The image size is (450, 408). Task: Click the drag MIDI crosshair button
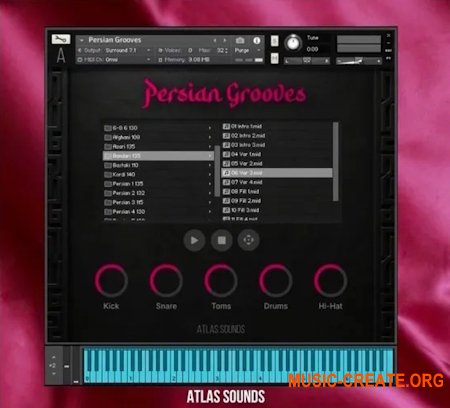coord(248,240)
